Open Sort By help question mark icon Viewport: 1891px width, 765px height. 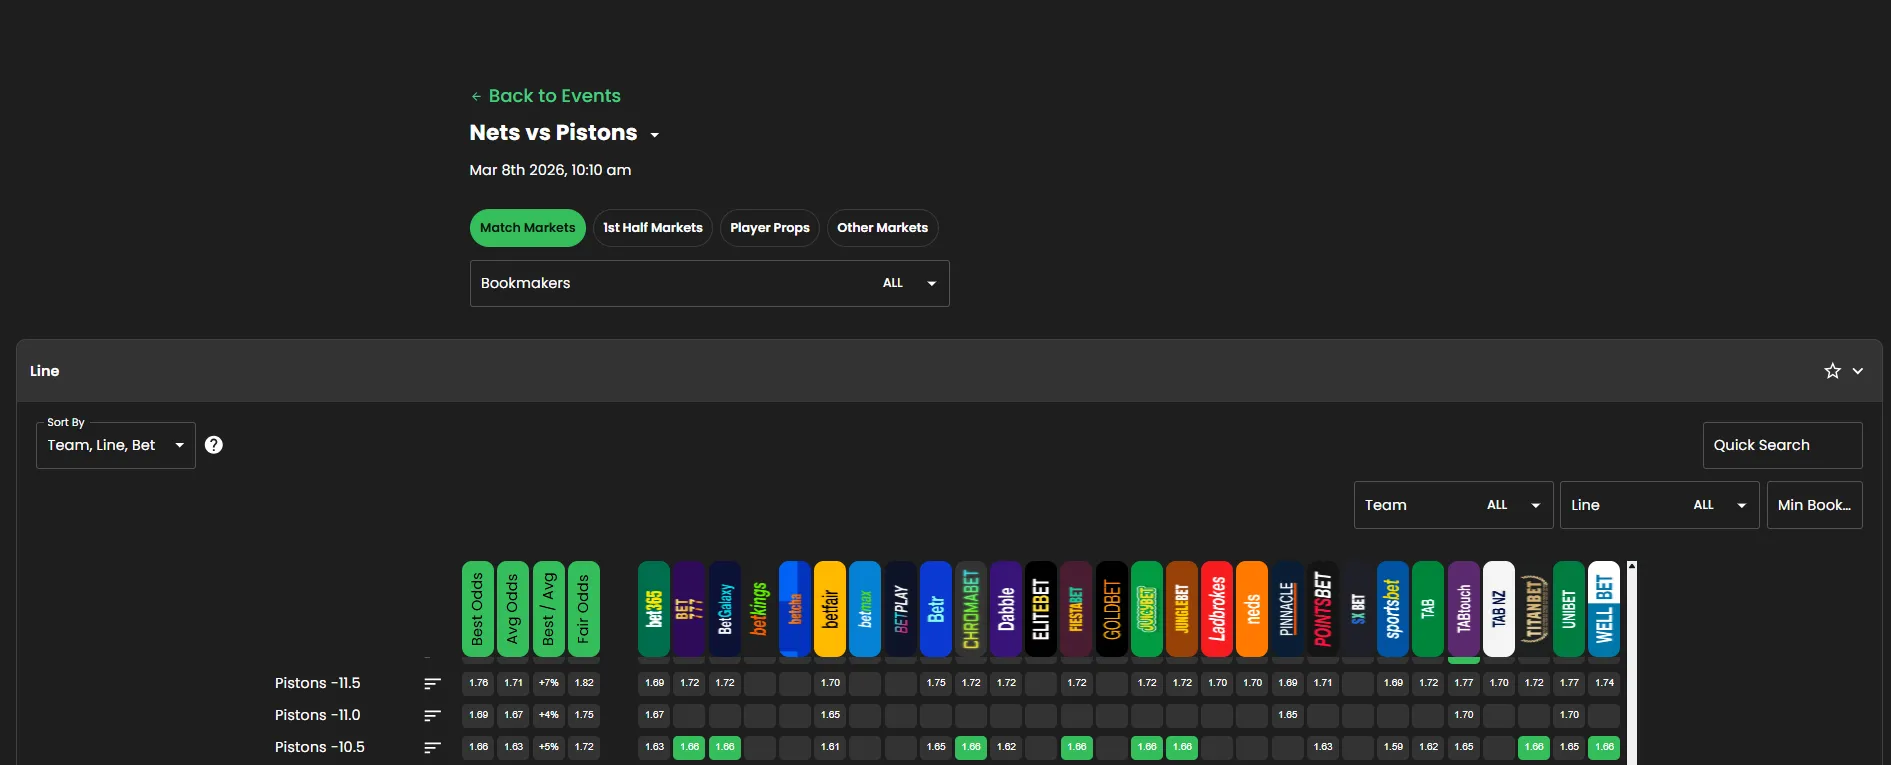[214, 445]
